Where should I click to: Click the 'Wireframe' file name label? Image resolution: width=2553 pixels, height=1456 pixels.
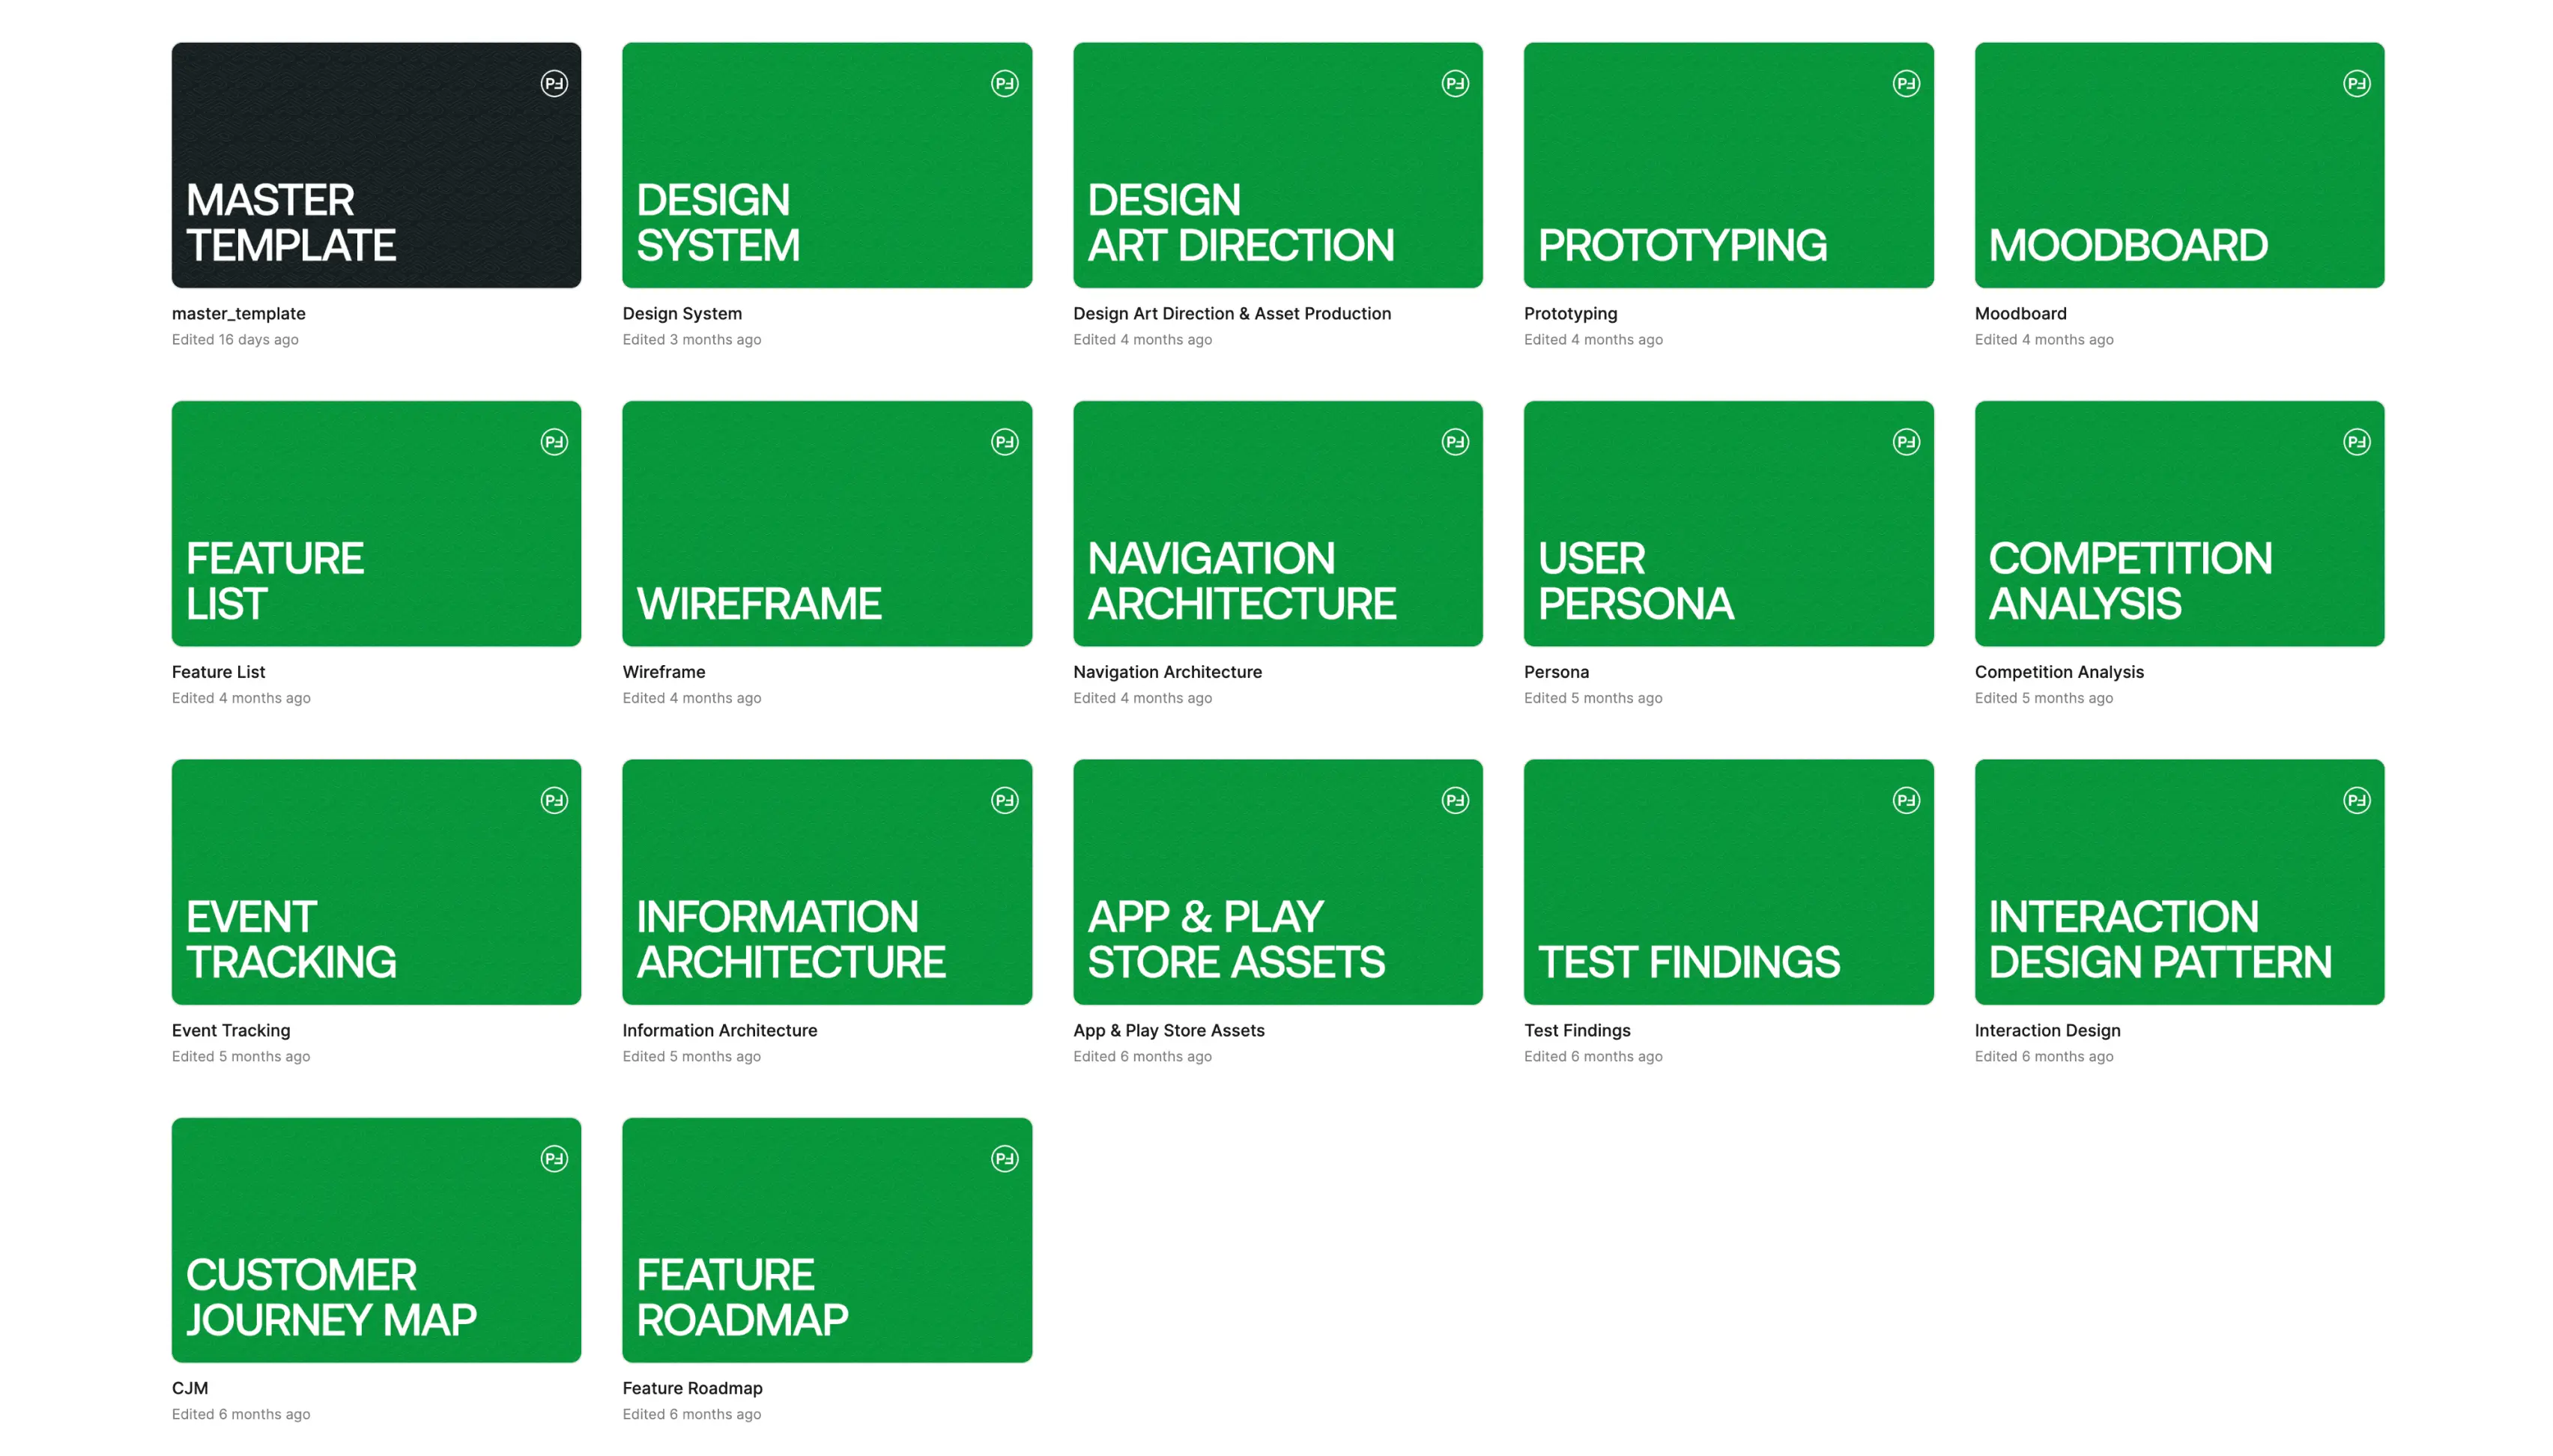tap(663, 672)
